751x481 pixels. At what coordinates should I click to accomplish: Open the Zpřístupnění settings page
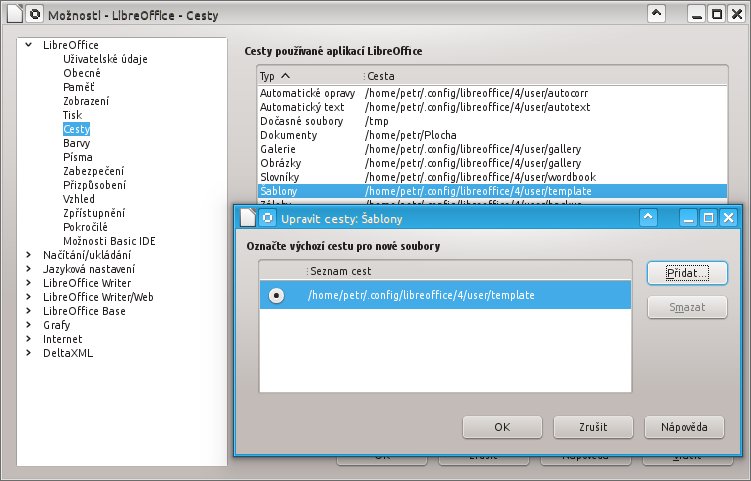(94, 213)
